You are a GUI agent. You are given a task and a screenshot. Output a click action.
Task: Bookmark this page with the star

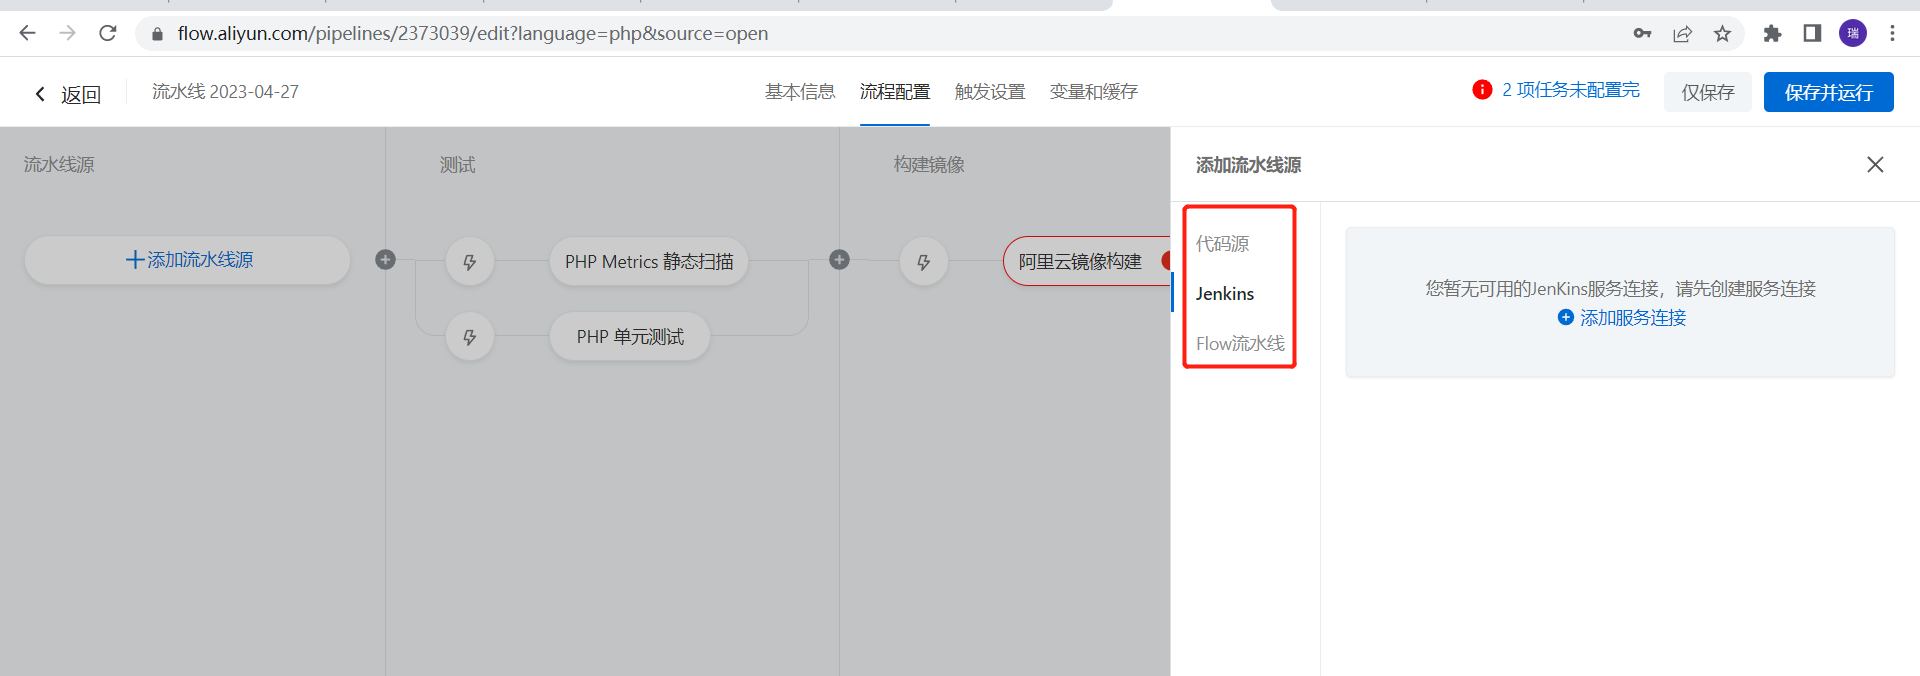1722,34
